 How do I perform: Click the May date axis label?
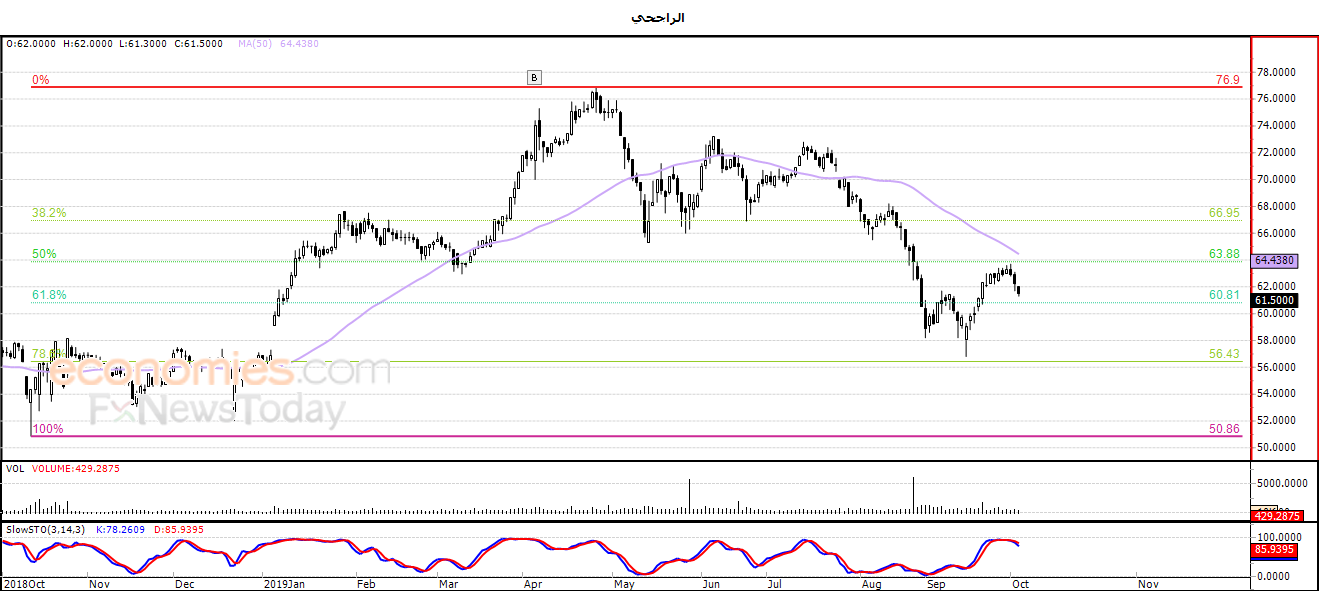(x=624, y=583)
